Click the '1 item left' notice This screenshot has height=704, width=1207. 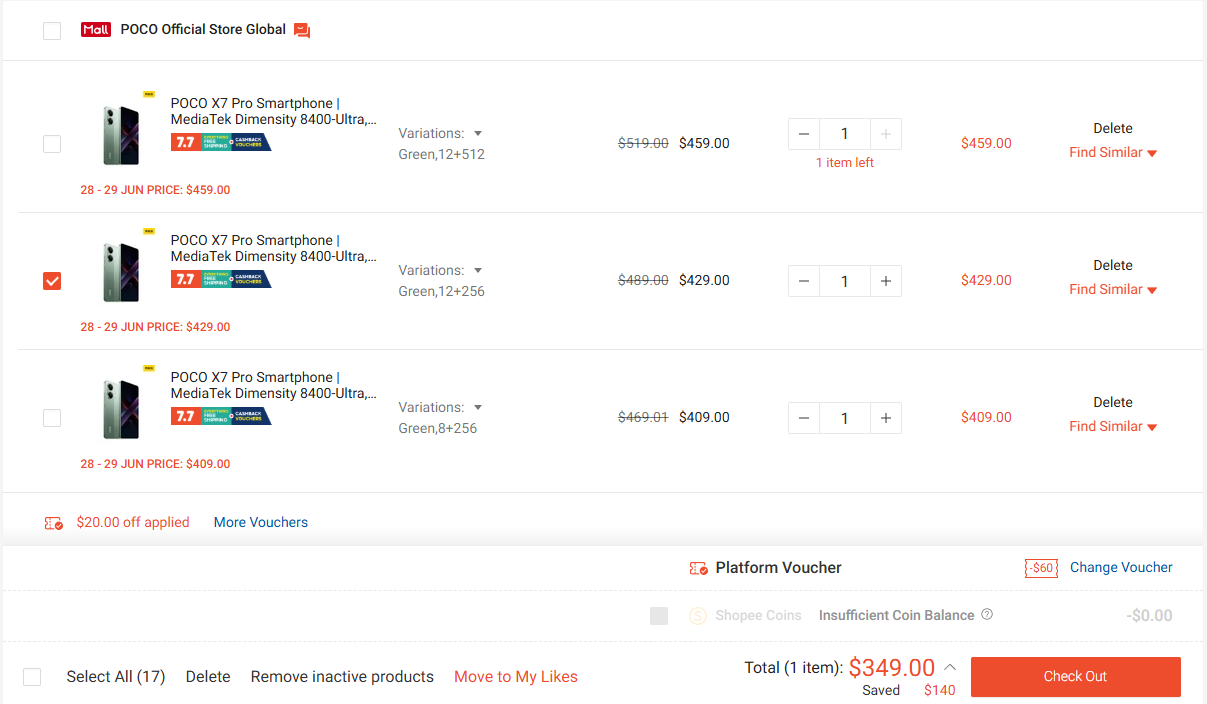pyautogui.click(x=845, y=163)
